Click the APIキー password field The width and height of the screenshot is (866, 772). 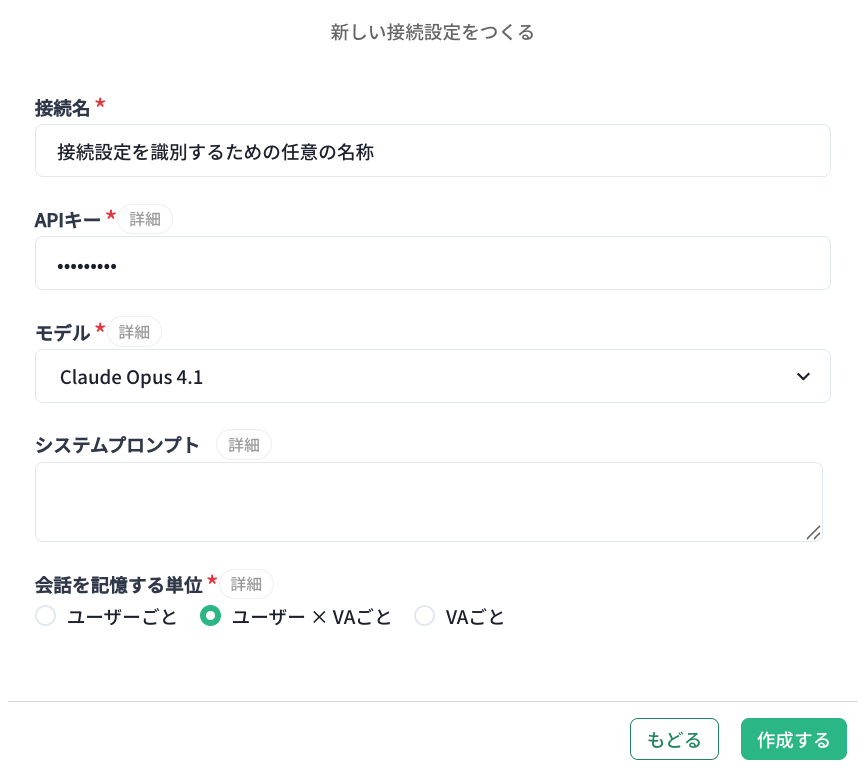click(x=432, y=264)
